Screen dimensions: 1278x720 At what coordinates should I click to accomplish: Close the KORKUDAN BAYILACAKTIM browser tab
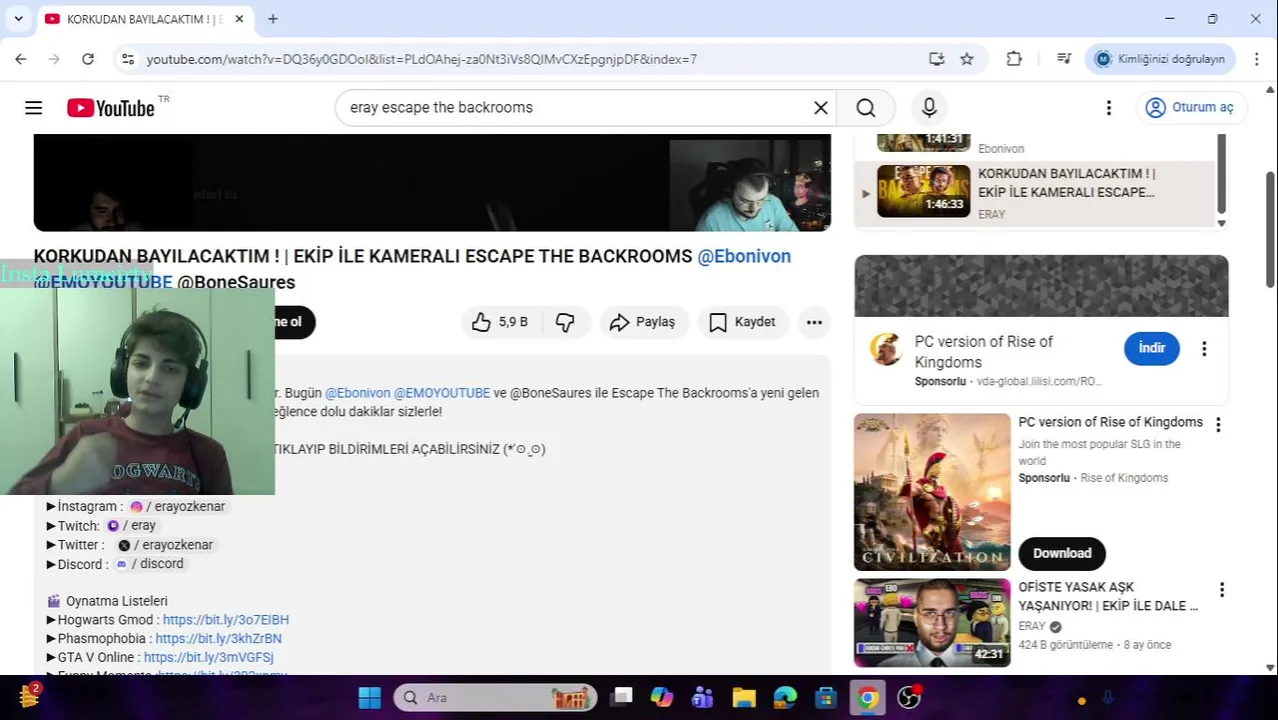[240, 19]
